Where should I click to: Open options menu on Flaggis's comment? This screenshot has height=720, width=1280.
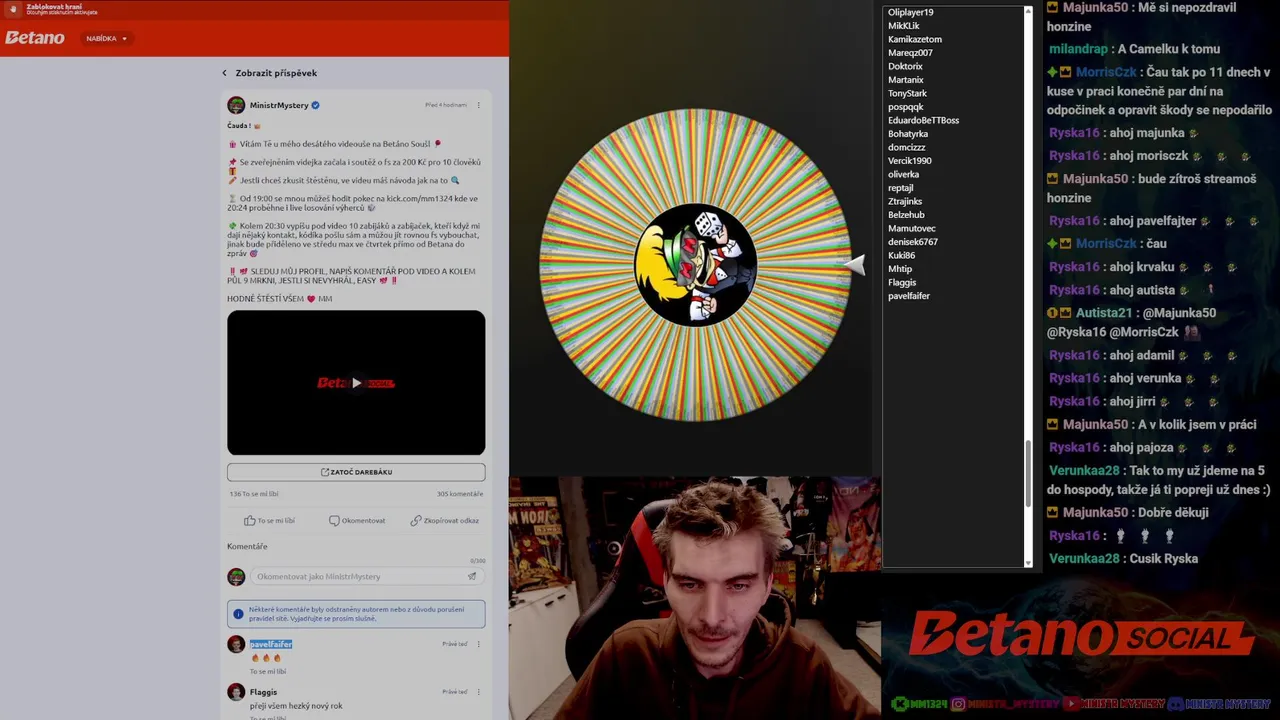tap(478, 692)
